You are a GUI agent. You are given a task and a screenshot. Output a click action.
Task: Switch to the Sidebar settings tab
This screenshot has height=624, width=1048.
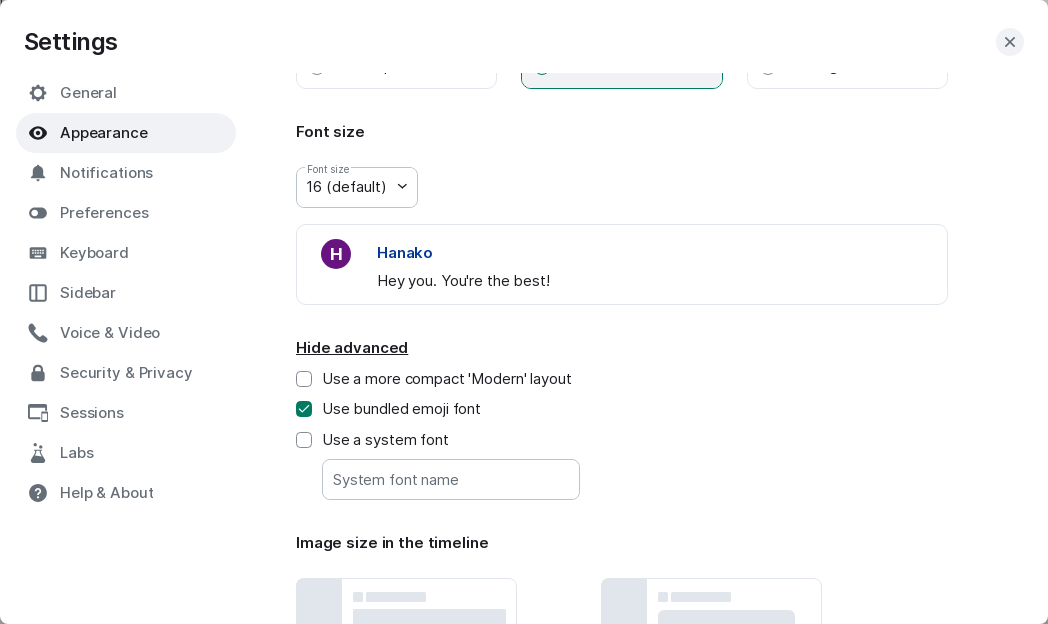[88, 293]
